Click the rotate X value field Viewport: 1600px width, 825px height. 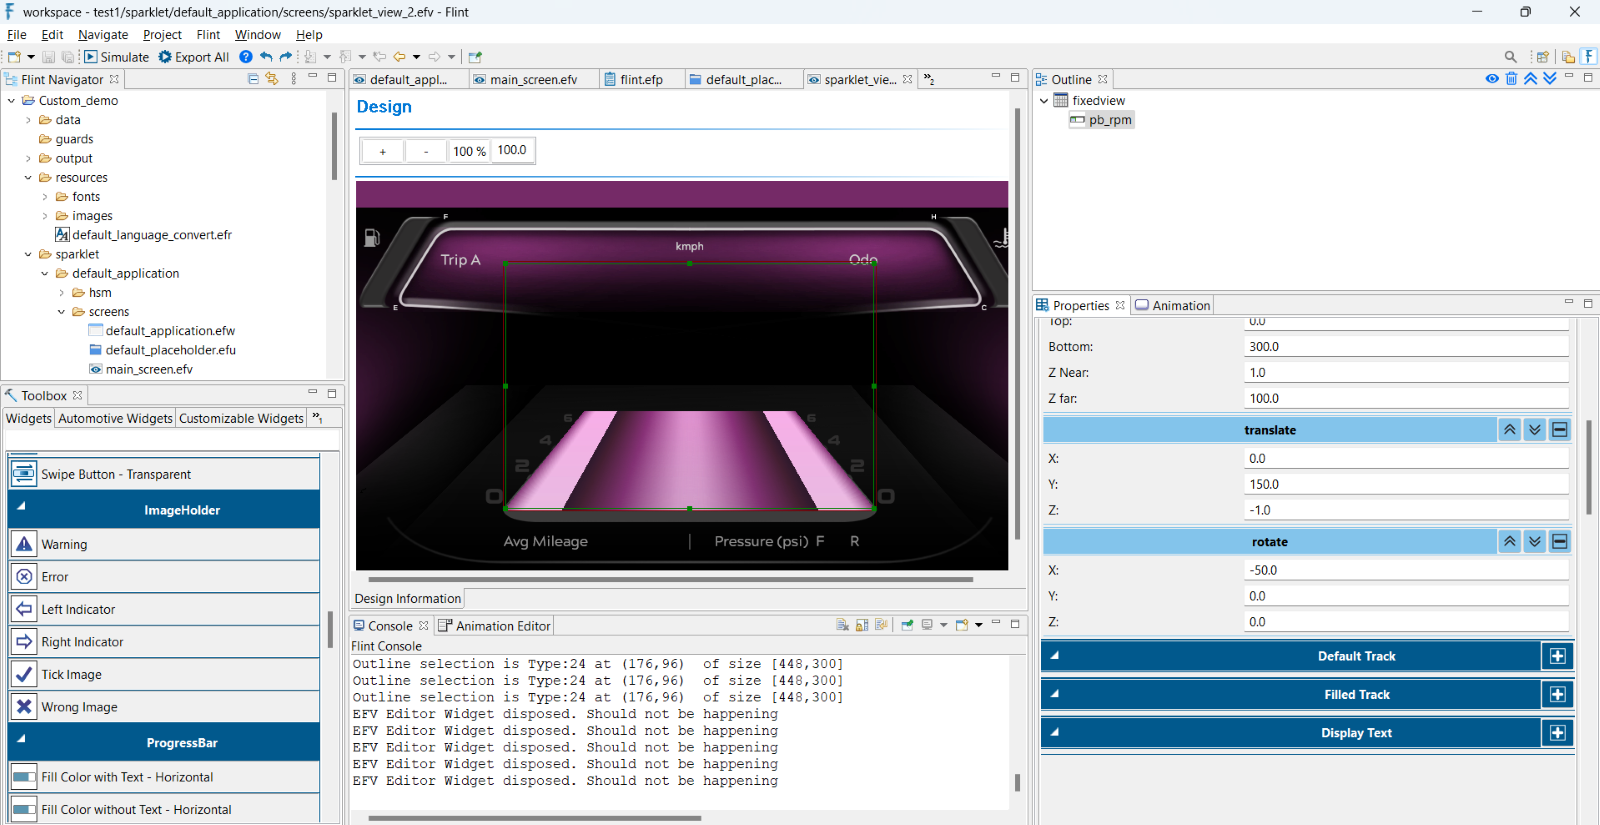1405,570
